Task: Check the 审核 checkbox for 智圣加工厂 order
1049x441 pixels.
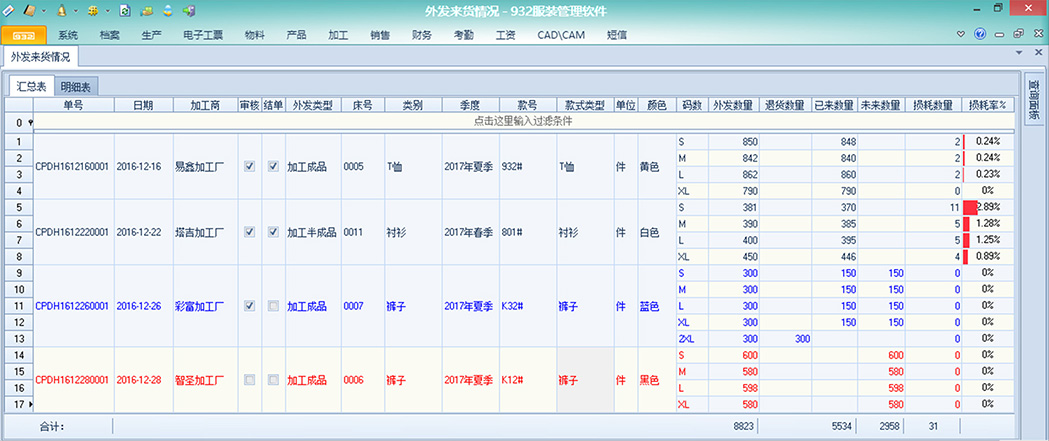Action: (249, 380)
